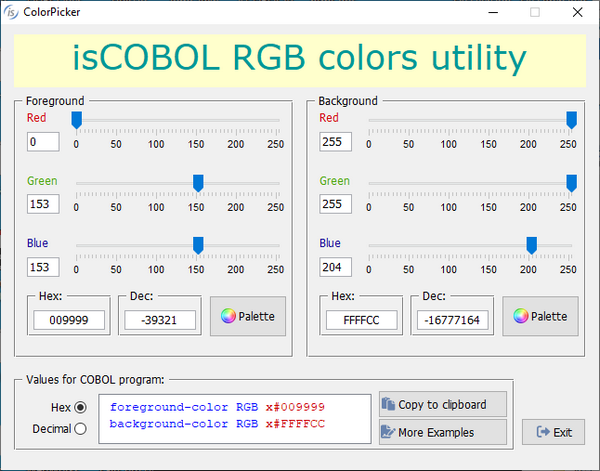Click the Background Green value field
Image resolution: width=600 pixels, height=471 pixels.
pyautogui.click(x=336, y=204)
